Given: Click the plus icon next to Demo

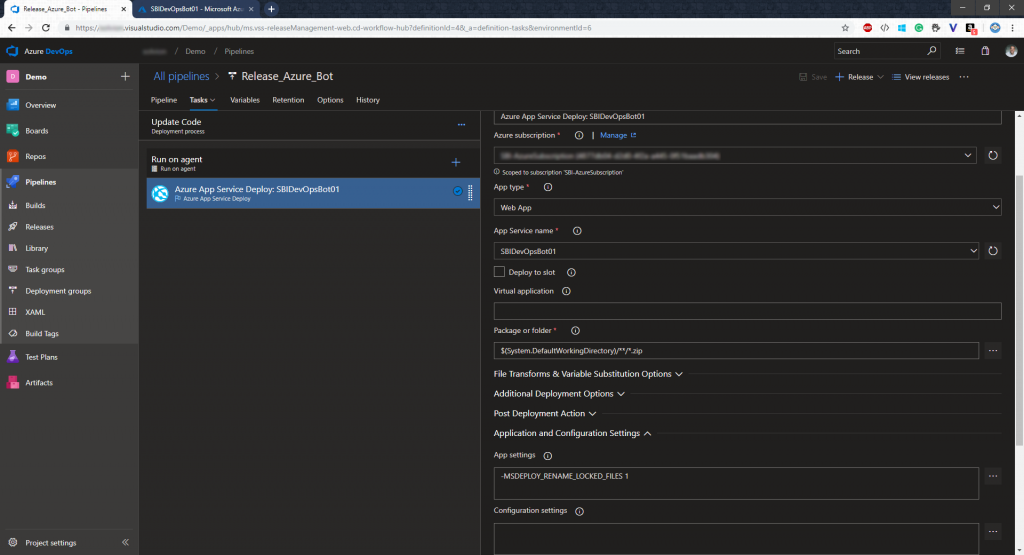Looking at the screenshot, I should pos(125,76).
